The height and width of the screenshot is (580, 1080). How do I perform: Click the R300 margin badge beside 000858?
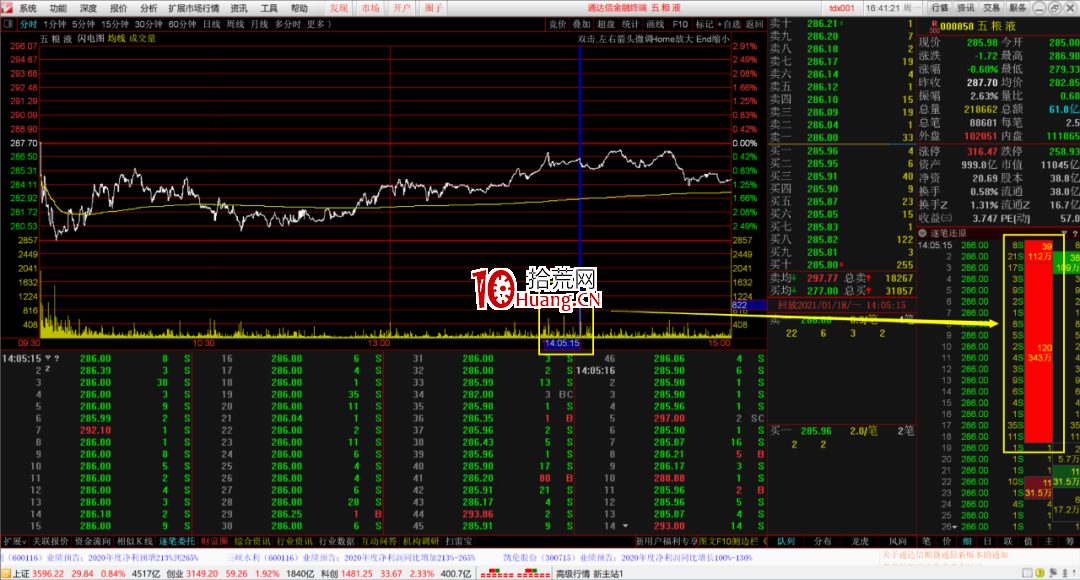pos(933,26)
